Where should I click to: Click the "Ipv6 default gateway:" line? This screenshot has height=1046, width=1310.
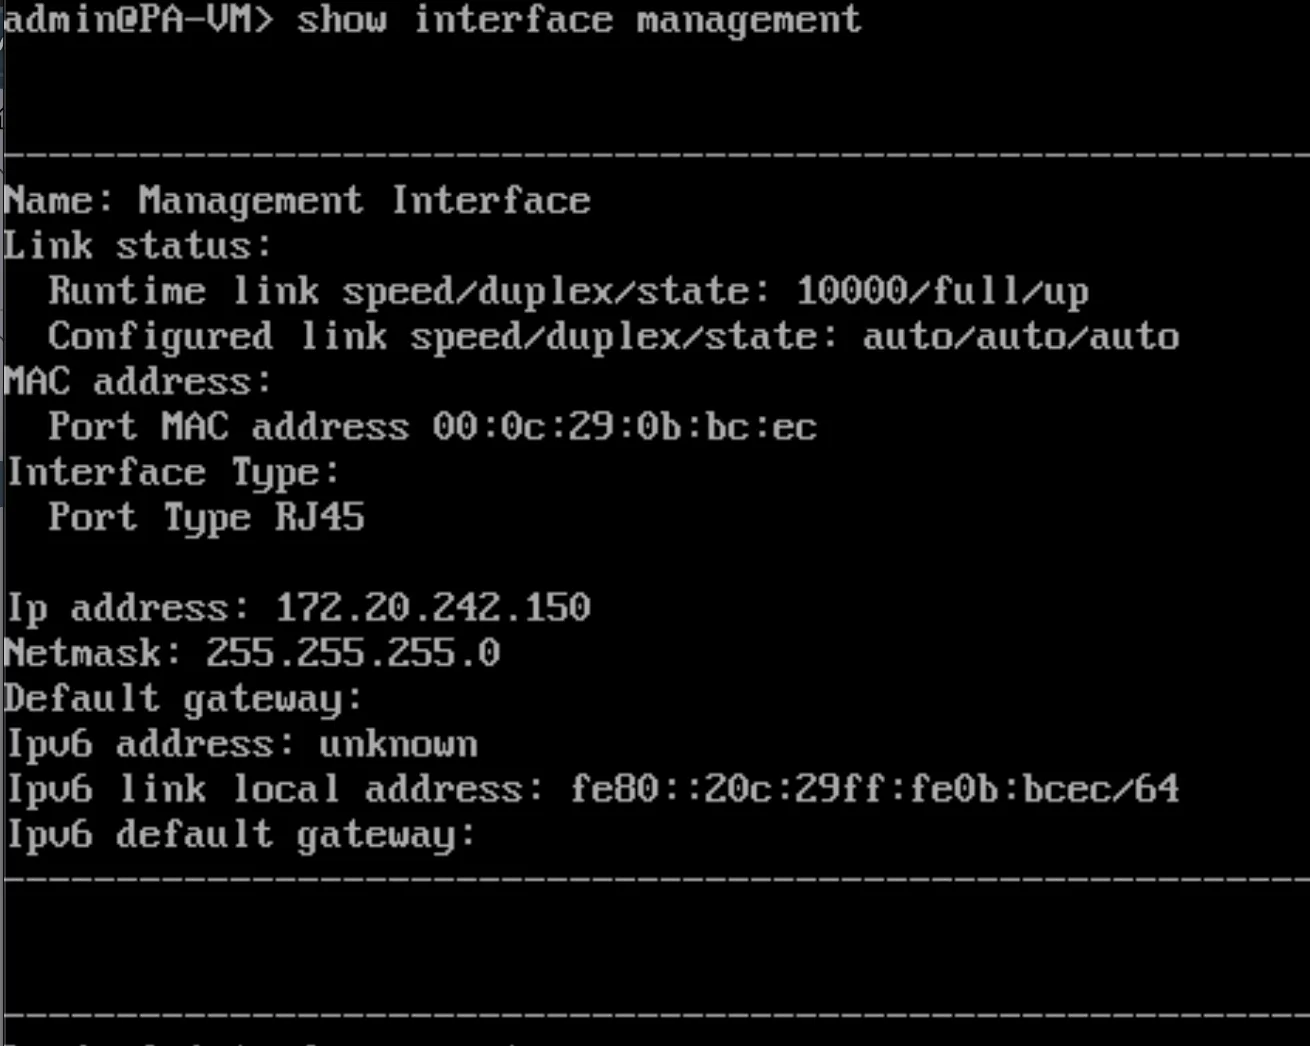point(241,834)
